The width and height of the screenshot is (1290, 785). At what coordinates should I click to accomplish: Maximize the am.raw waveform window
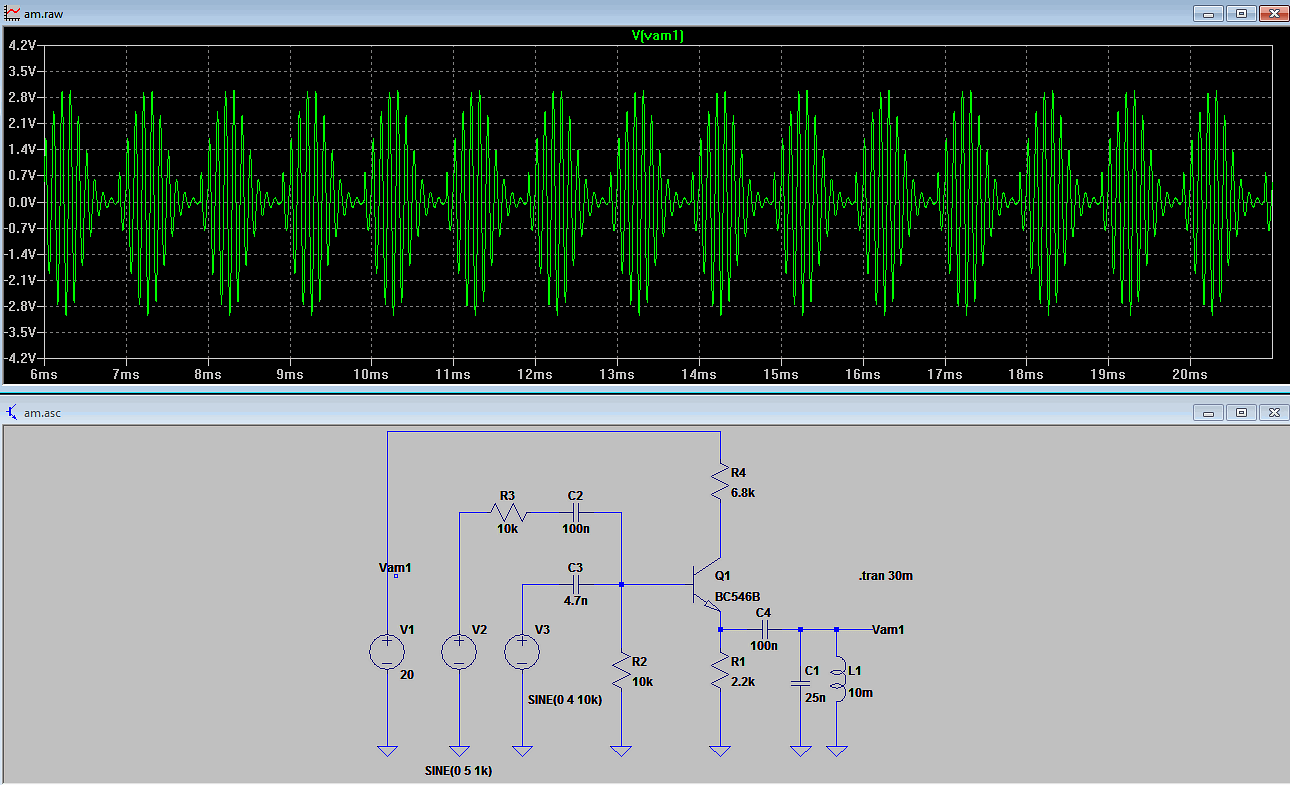[x=1241, y=13]
